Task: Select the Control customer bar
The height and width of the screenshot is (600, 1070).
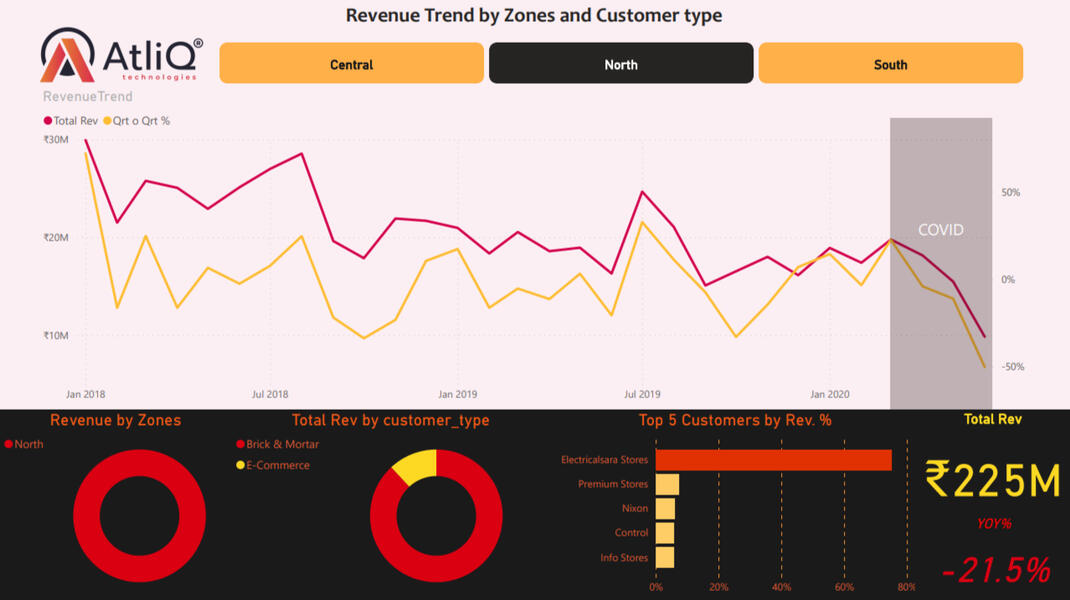Action: pyautogui.click(x=664, y=533)
